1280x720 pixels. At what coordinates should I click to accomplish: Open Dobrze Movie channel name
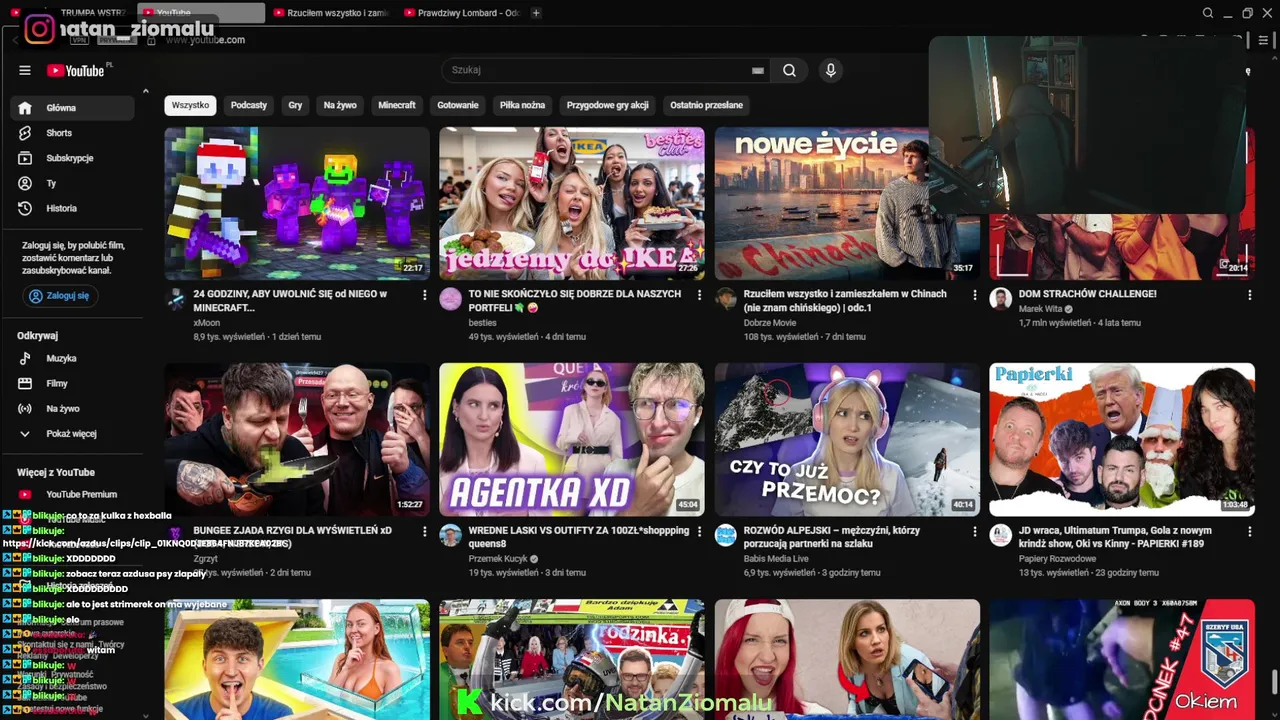click(x=770, y=323)
